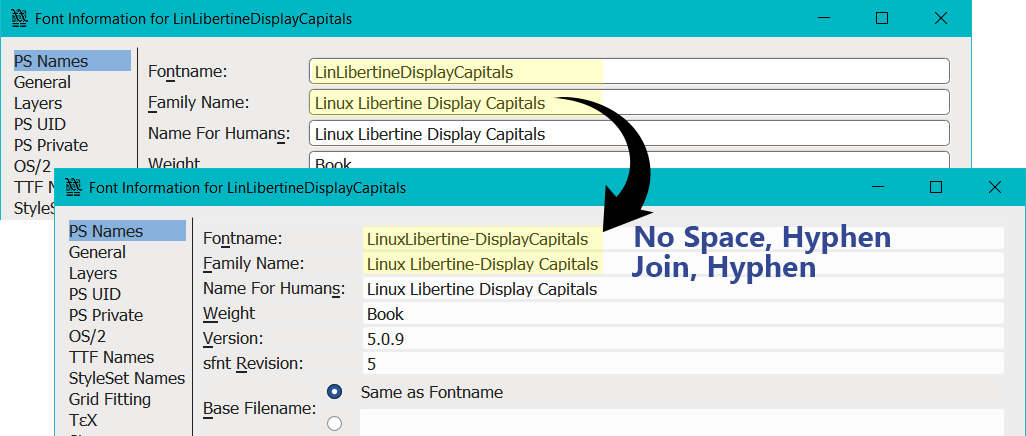The image size is (1026, 436).
Task: Open PS Private section in back window
Action: (51, 145)
